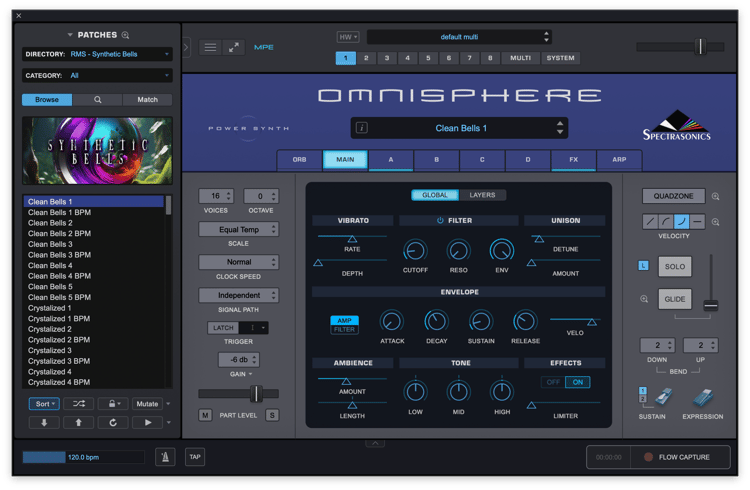Toggle the L legato button
750x490 pixels.
click(643, 266)
